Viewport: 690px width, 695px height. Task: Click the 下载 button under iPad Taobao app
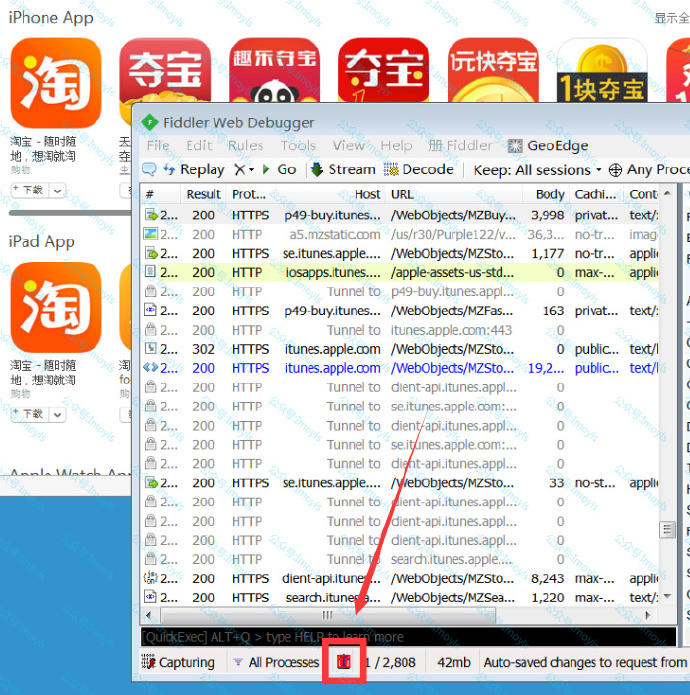tap(30, 414)
